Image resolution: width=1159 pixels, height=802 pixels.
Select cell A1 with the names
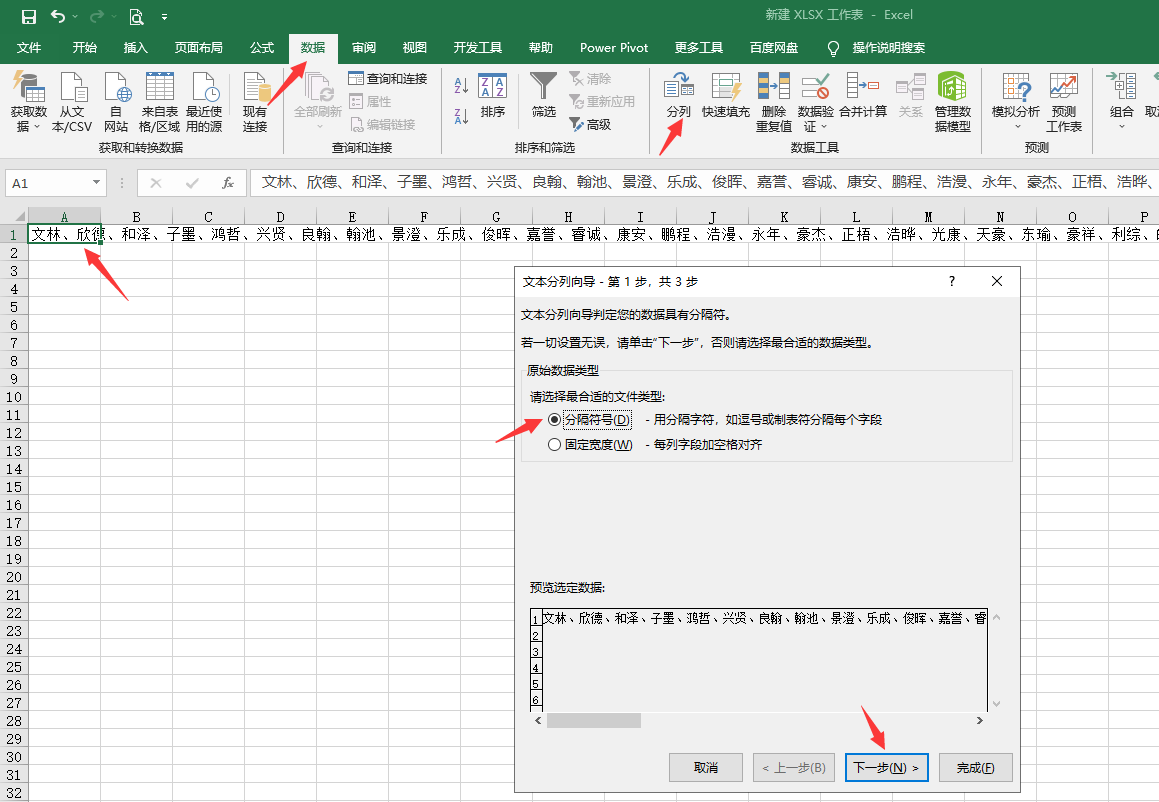click(64, 234)
